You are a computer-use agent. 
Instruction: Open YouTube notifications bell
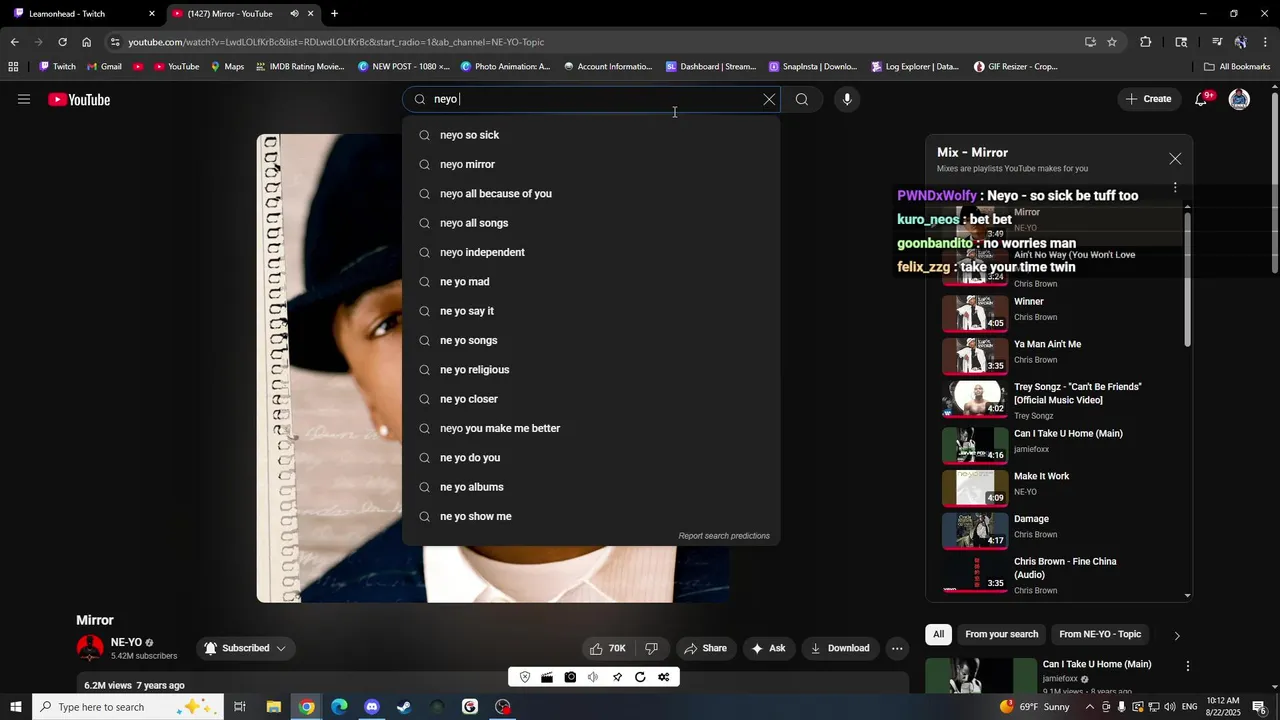point(1202,99)
